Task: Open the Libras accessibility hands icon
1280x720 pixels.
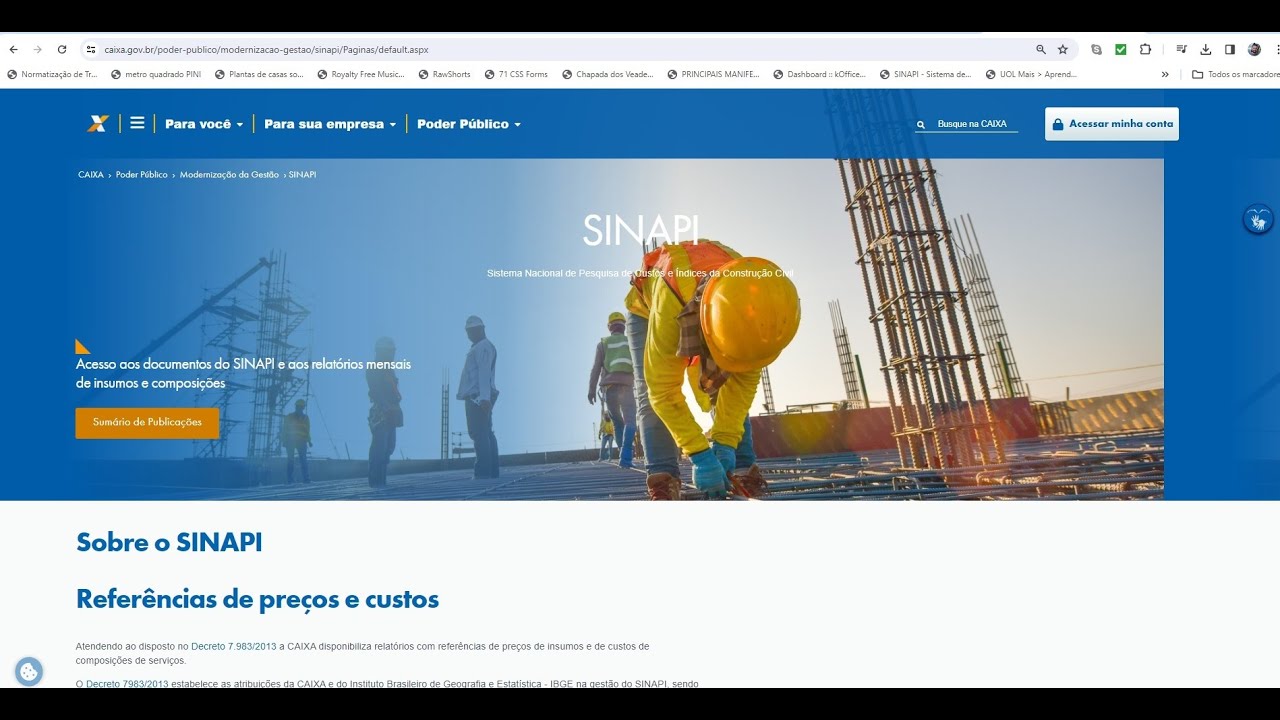Action: point(1258,219)
